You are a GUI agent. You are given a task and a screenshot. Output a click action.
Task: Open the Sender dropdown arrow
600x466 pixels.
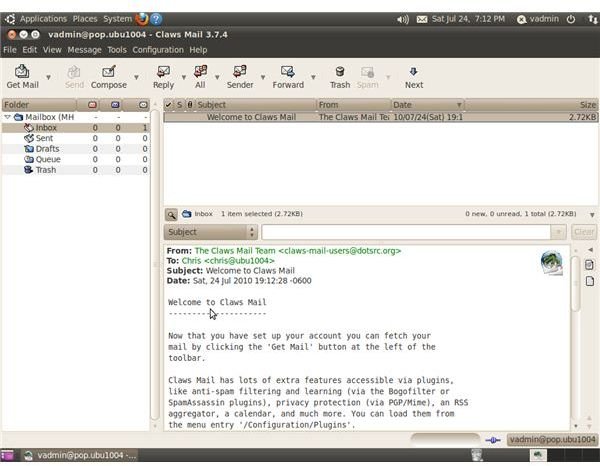pyautogui.click(x=263, y=77)
